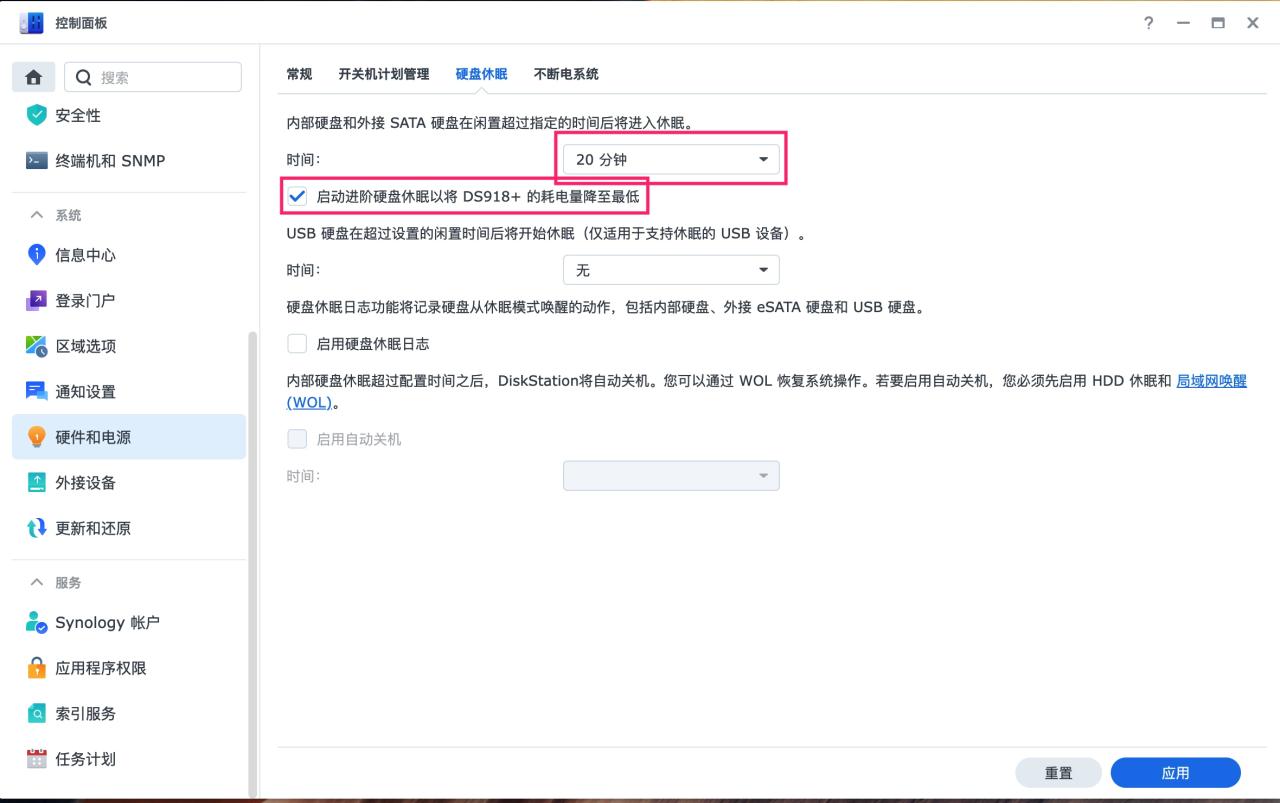1280x803 pixels.
Task: Collapse the 服务 sidebar section
Action: click(34, 582)
